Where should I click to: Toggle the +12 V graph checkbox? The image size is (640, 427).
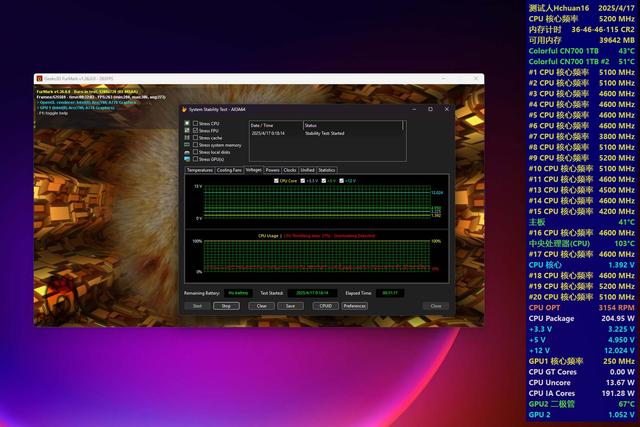click(342, 180)
